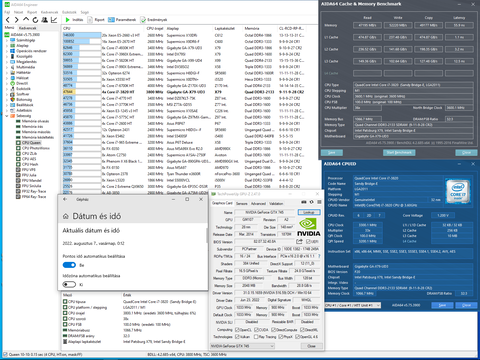The height and width of the screenshot is (360, 480).
Task: Toggle DirectCompute checkbox in GPU-Z
Action: tap(273, 330)
